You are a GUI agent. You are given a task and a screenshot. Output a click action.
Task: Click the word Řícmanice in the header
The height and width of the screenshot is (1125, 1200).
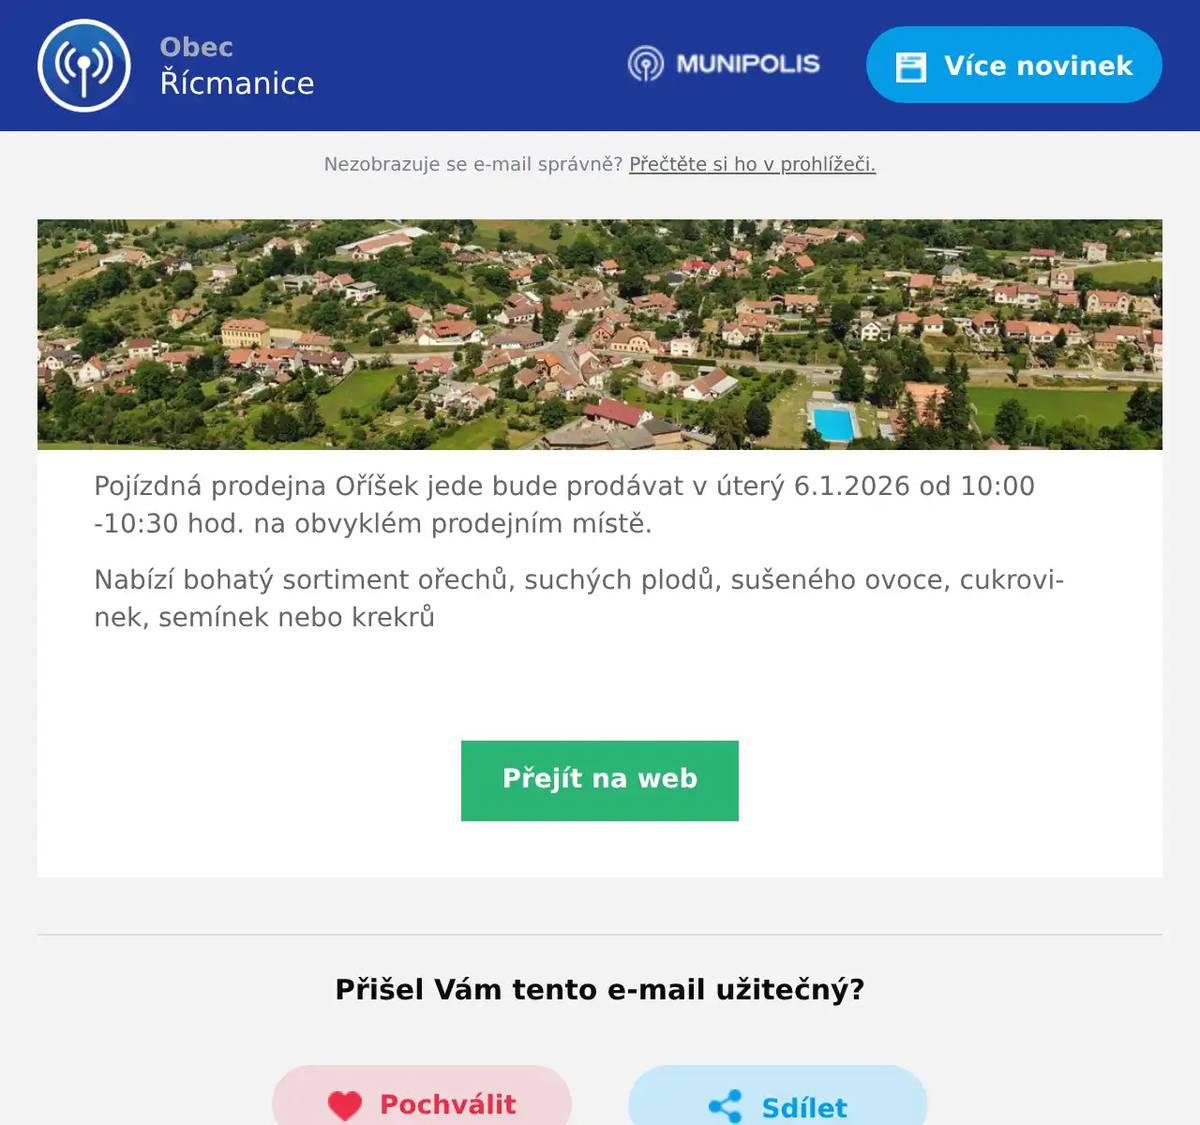point(237,83)
